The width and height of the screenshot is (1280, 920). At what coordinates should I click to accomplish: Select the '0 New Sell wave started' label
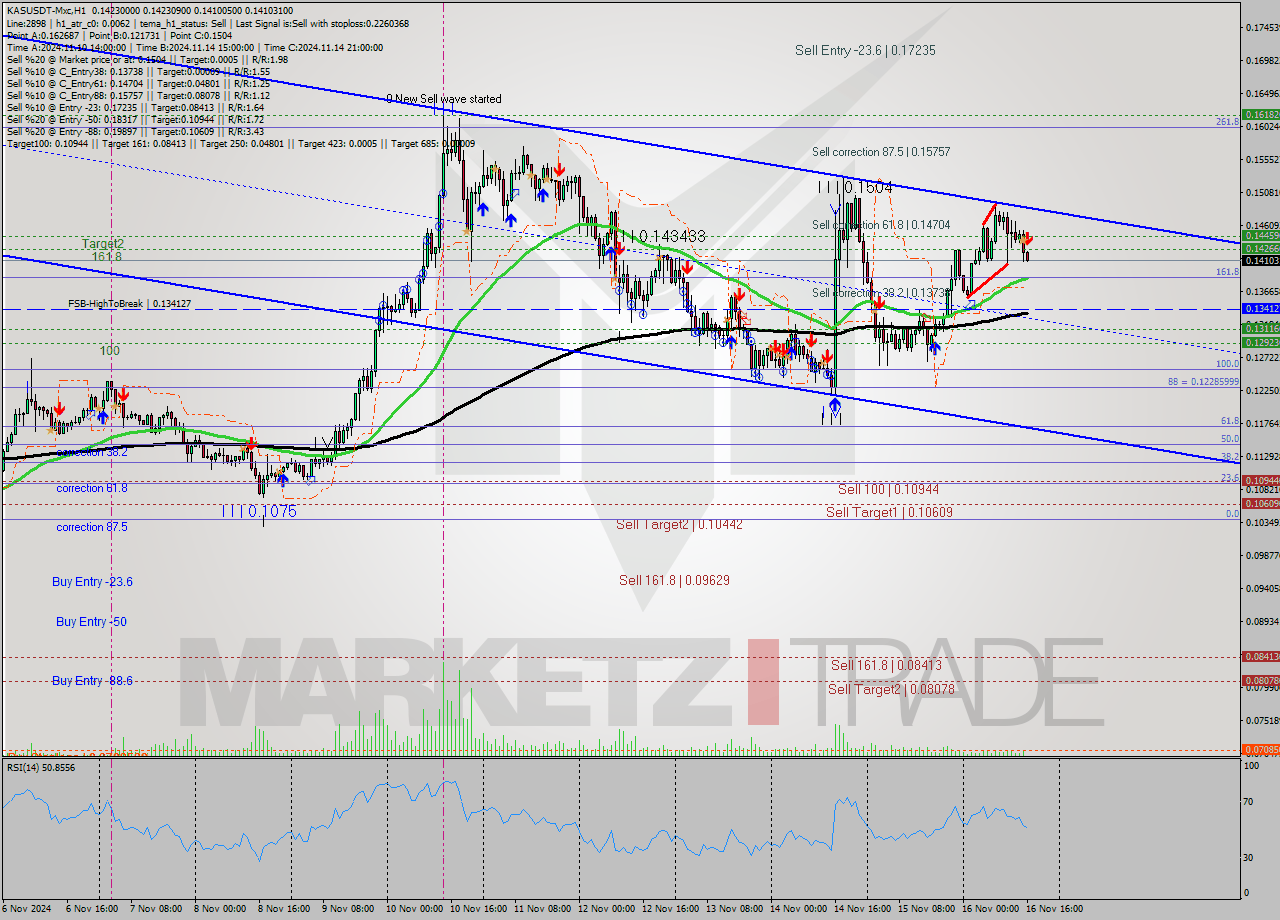point(444,99)
